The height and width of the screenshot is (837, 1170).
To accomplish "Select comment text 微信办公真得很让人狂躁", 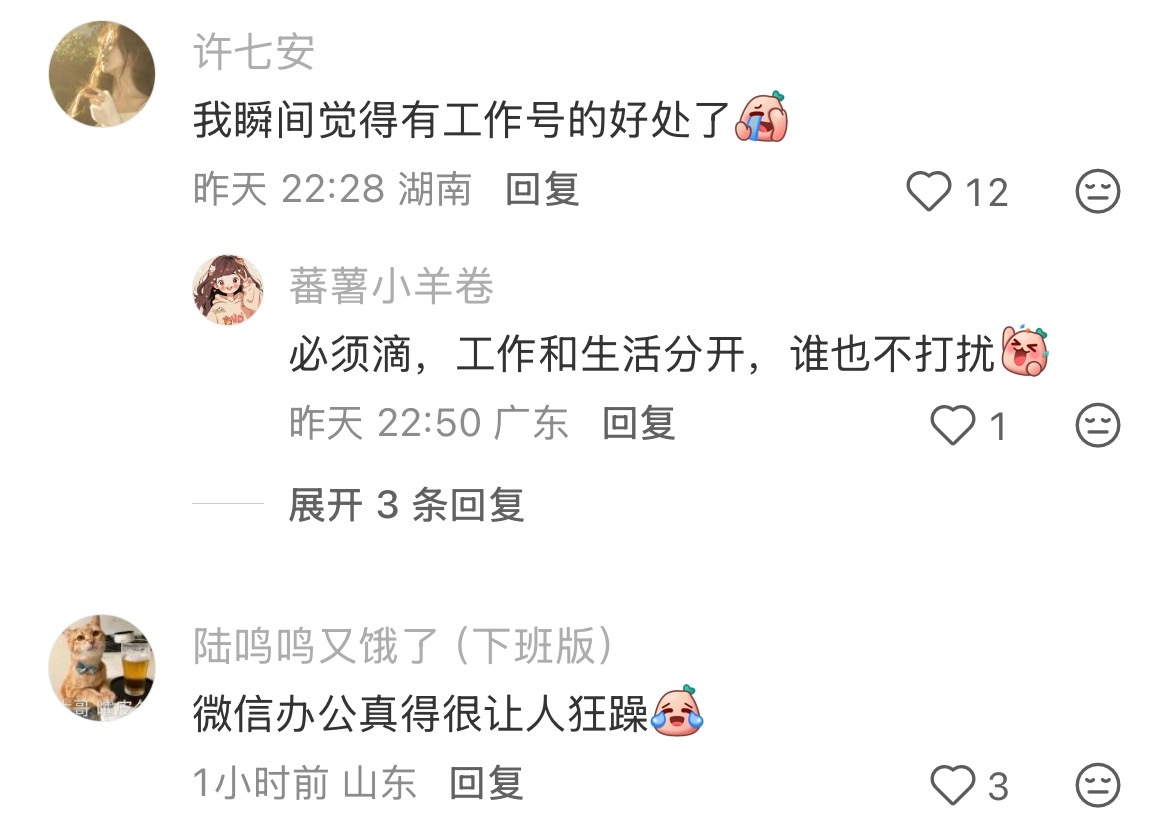I will [421, 713].
